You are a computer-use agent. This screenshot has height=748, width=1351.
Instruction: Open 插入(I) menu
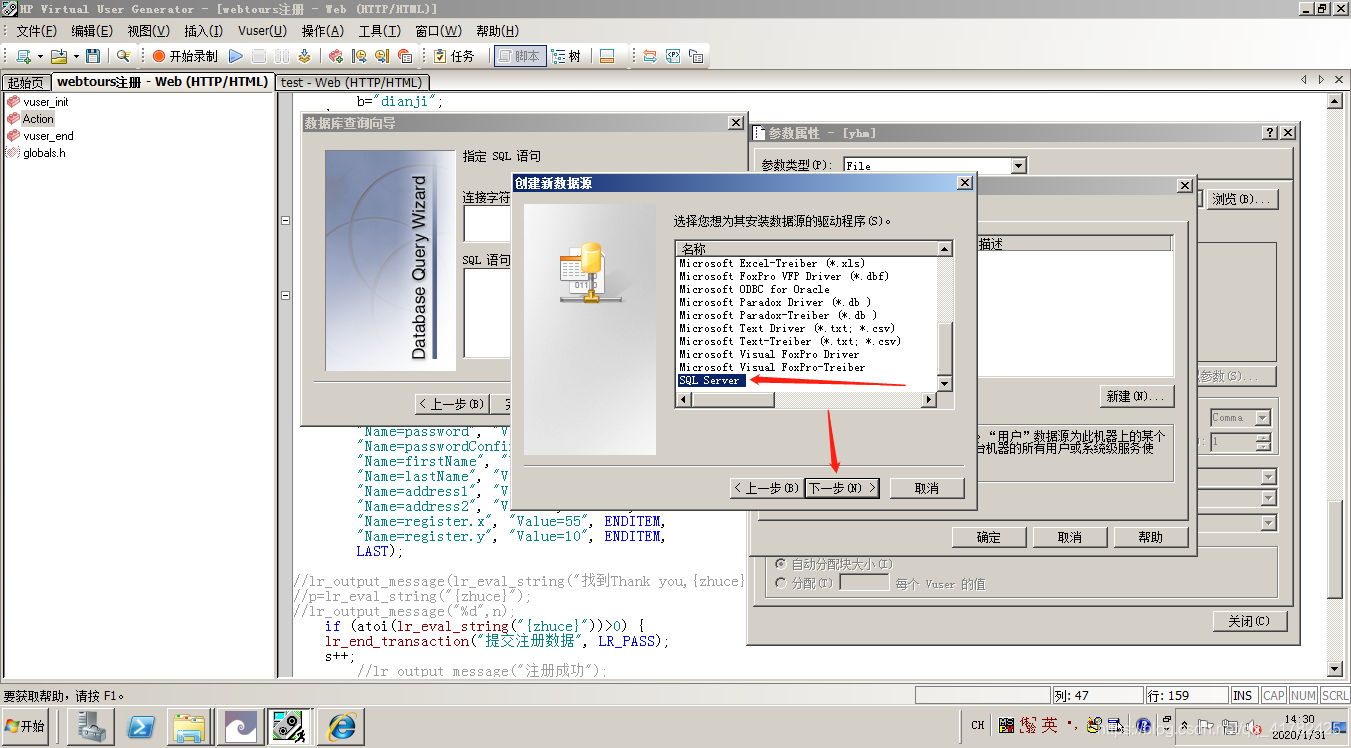203,31
